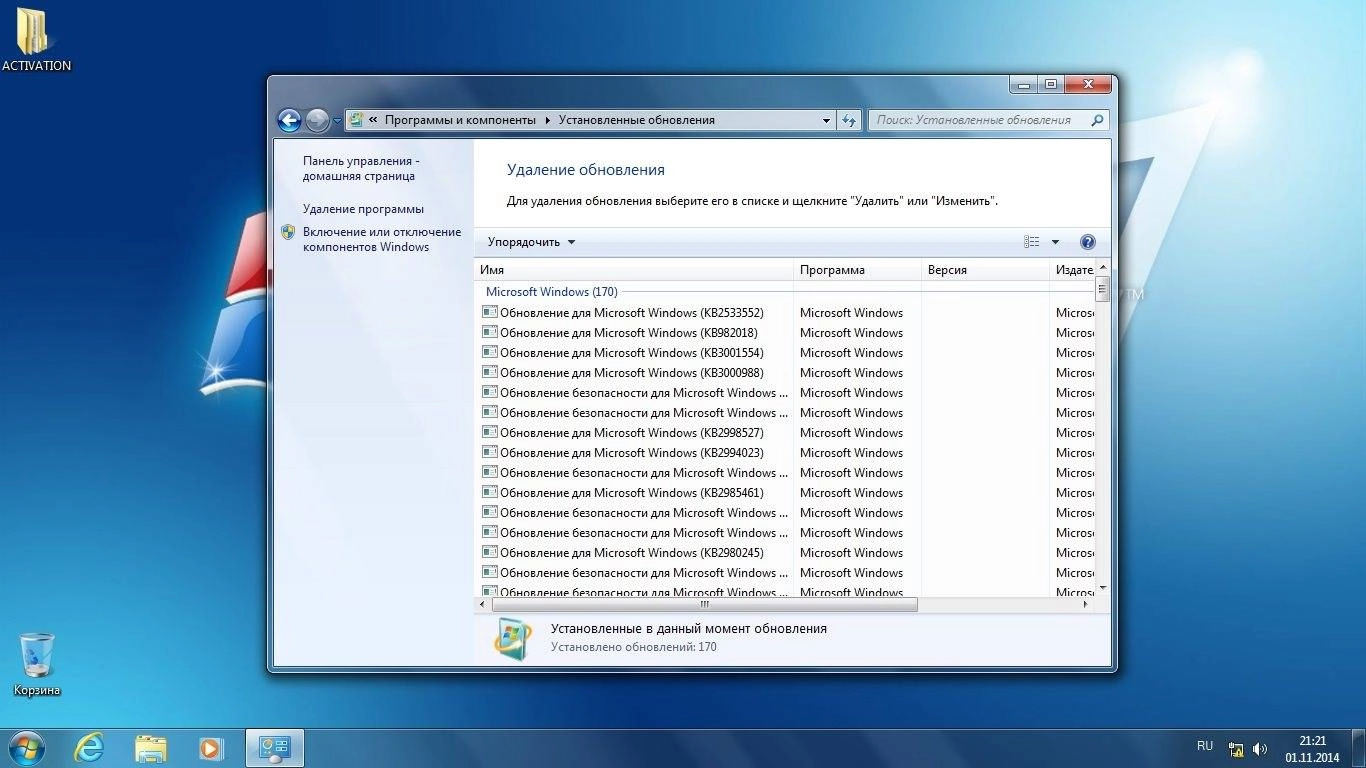The width and height of the screenshot is (1366, 768).
Task: Launch Internet Explorer from taskbar
Action: [x=90, y=748]
